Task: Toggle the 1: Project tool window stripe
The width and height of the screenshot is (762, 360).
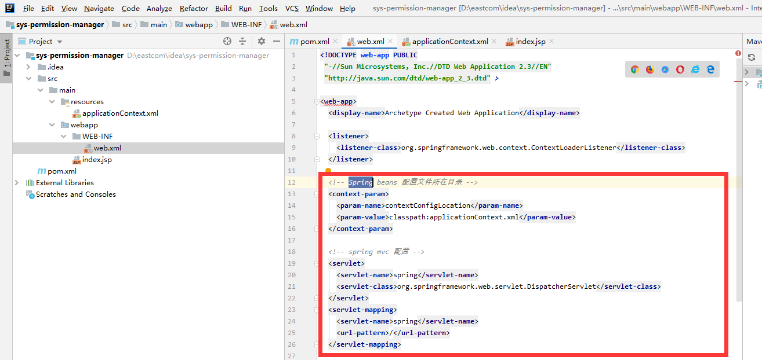Action: (x=6, y=58)
